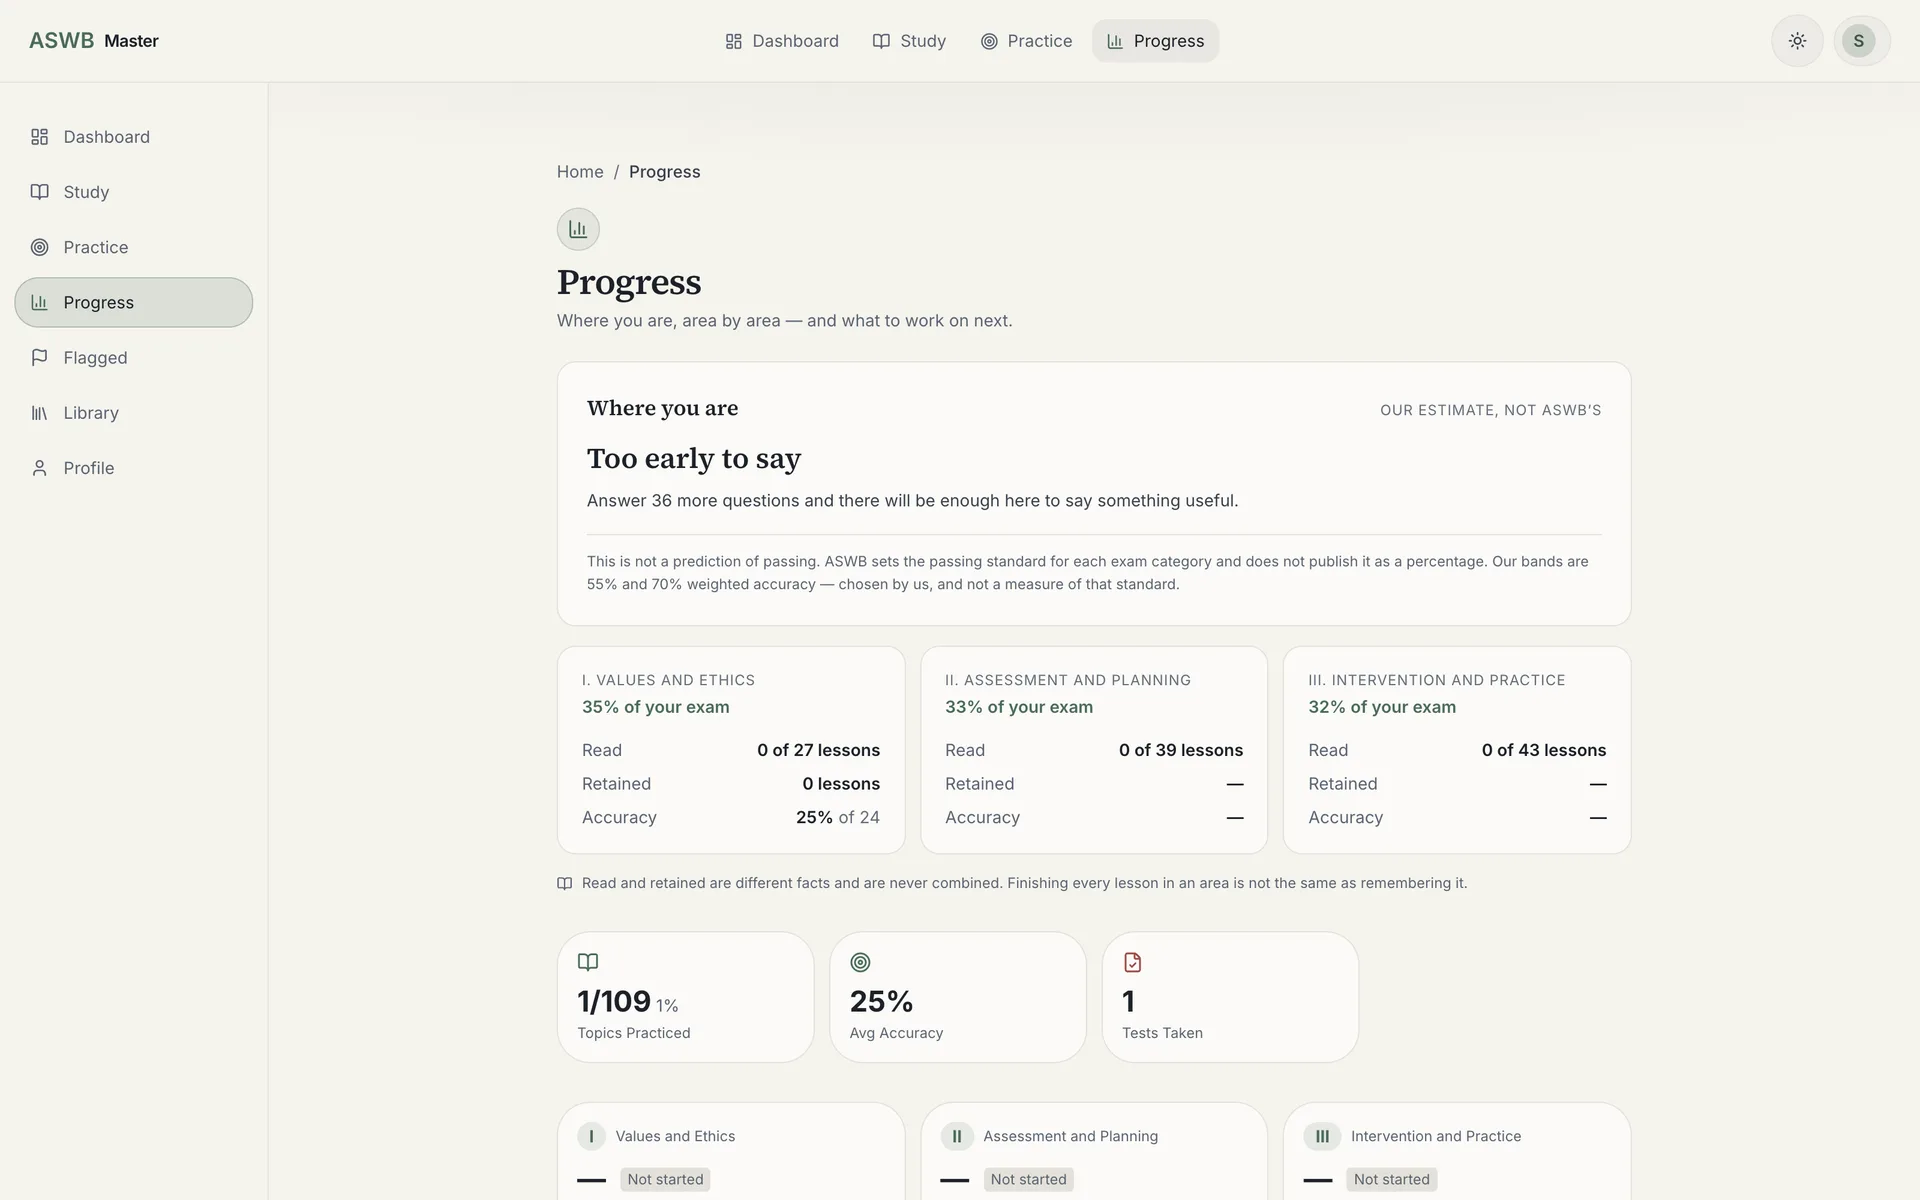The image size is (1920, 1200).
Task: Click the Not started badge under Values and Ethics
Action: click(x=665, y=1179)
